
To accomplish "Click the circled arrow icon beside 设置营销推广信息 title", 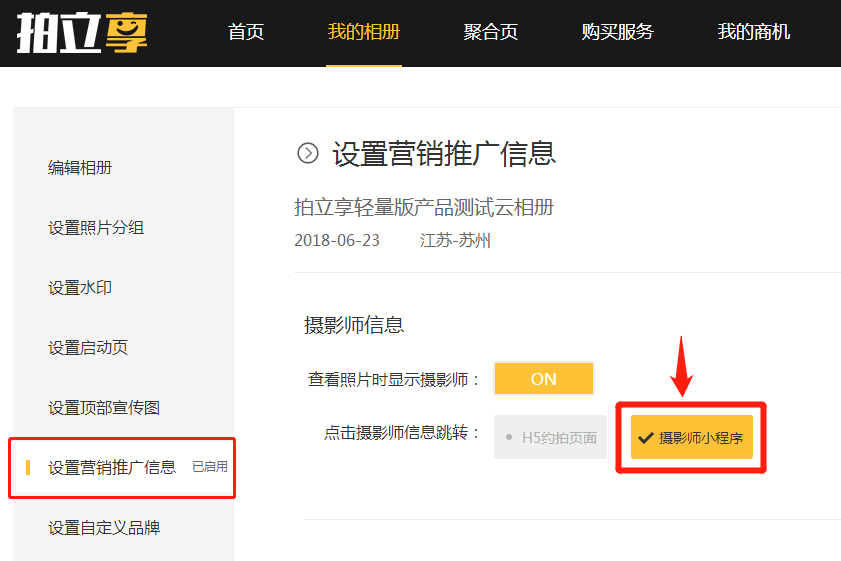I will click(x=308, y=153).
